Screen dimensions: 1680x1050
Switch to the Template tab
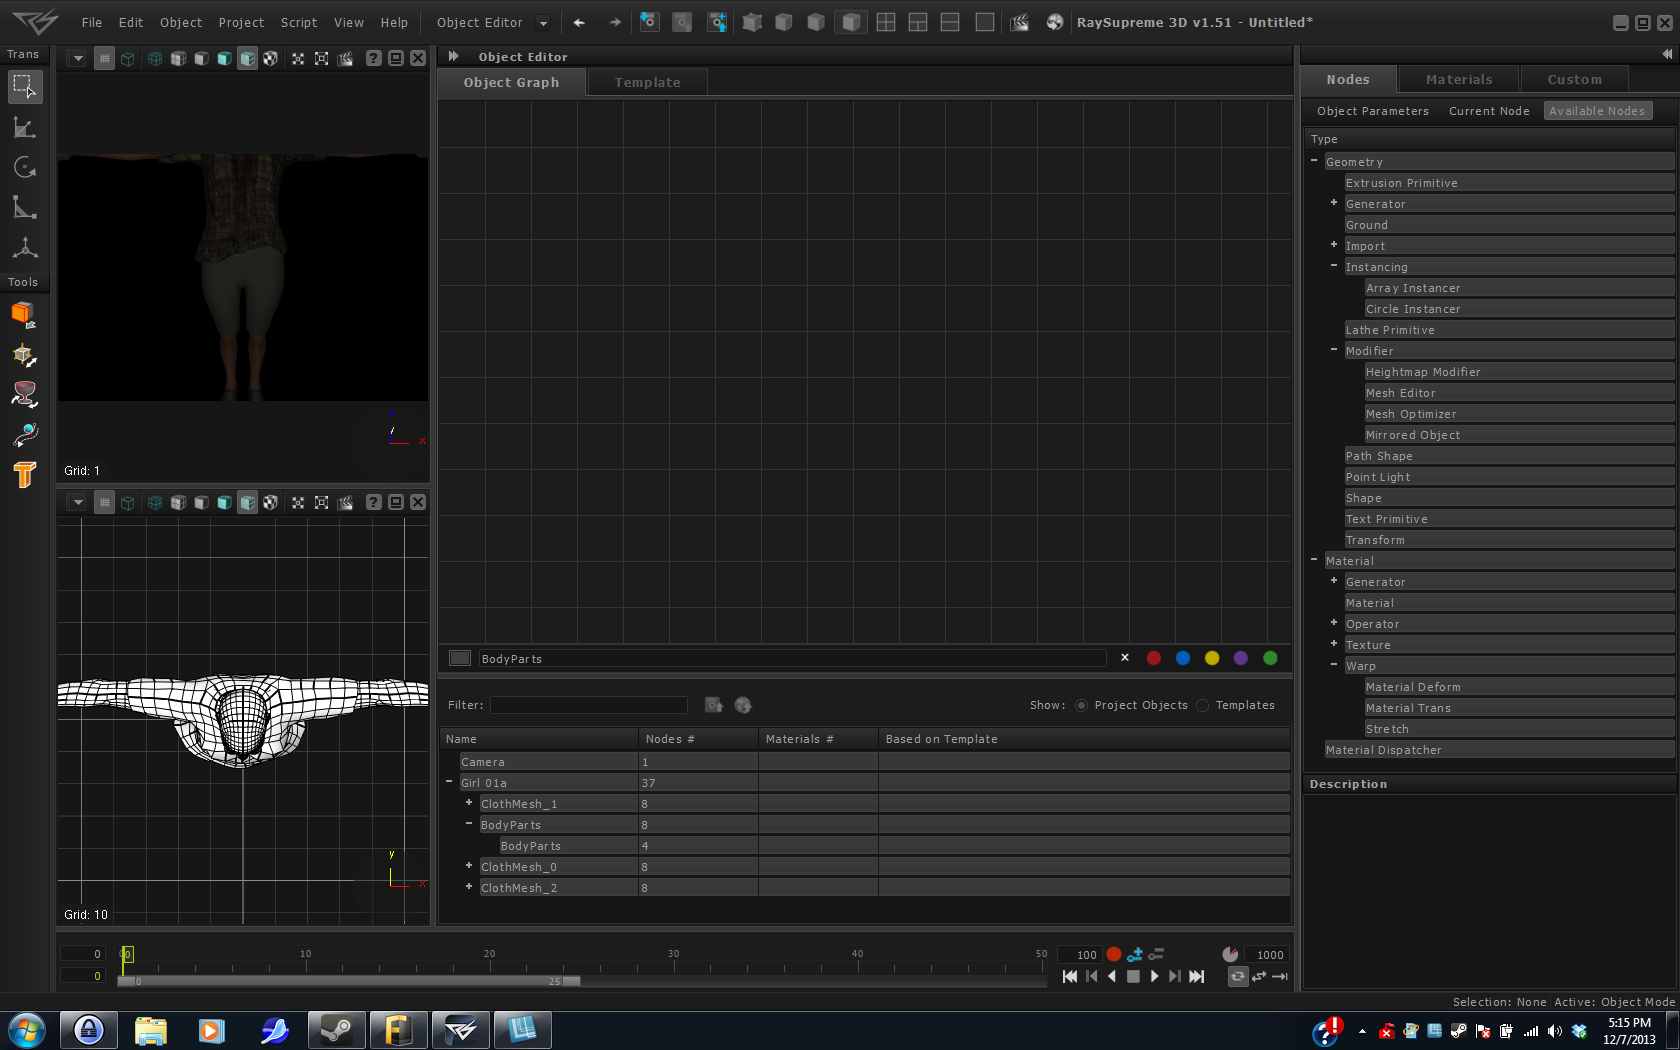[x=647, y=82]
